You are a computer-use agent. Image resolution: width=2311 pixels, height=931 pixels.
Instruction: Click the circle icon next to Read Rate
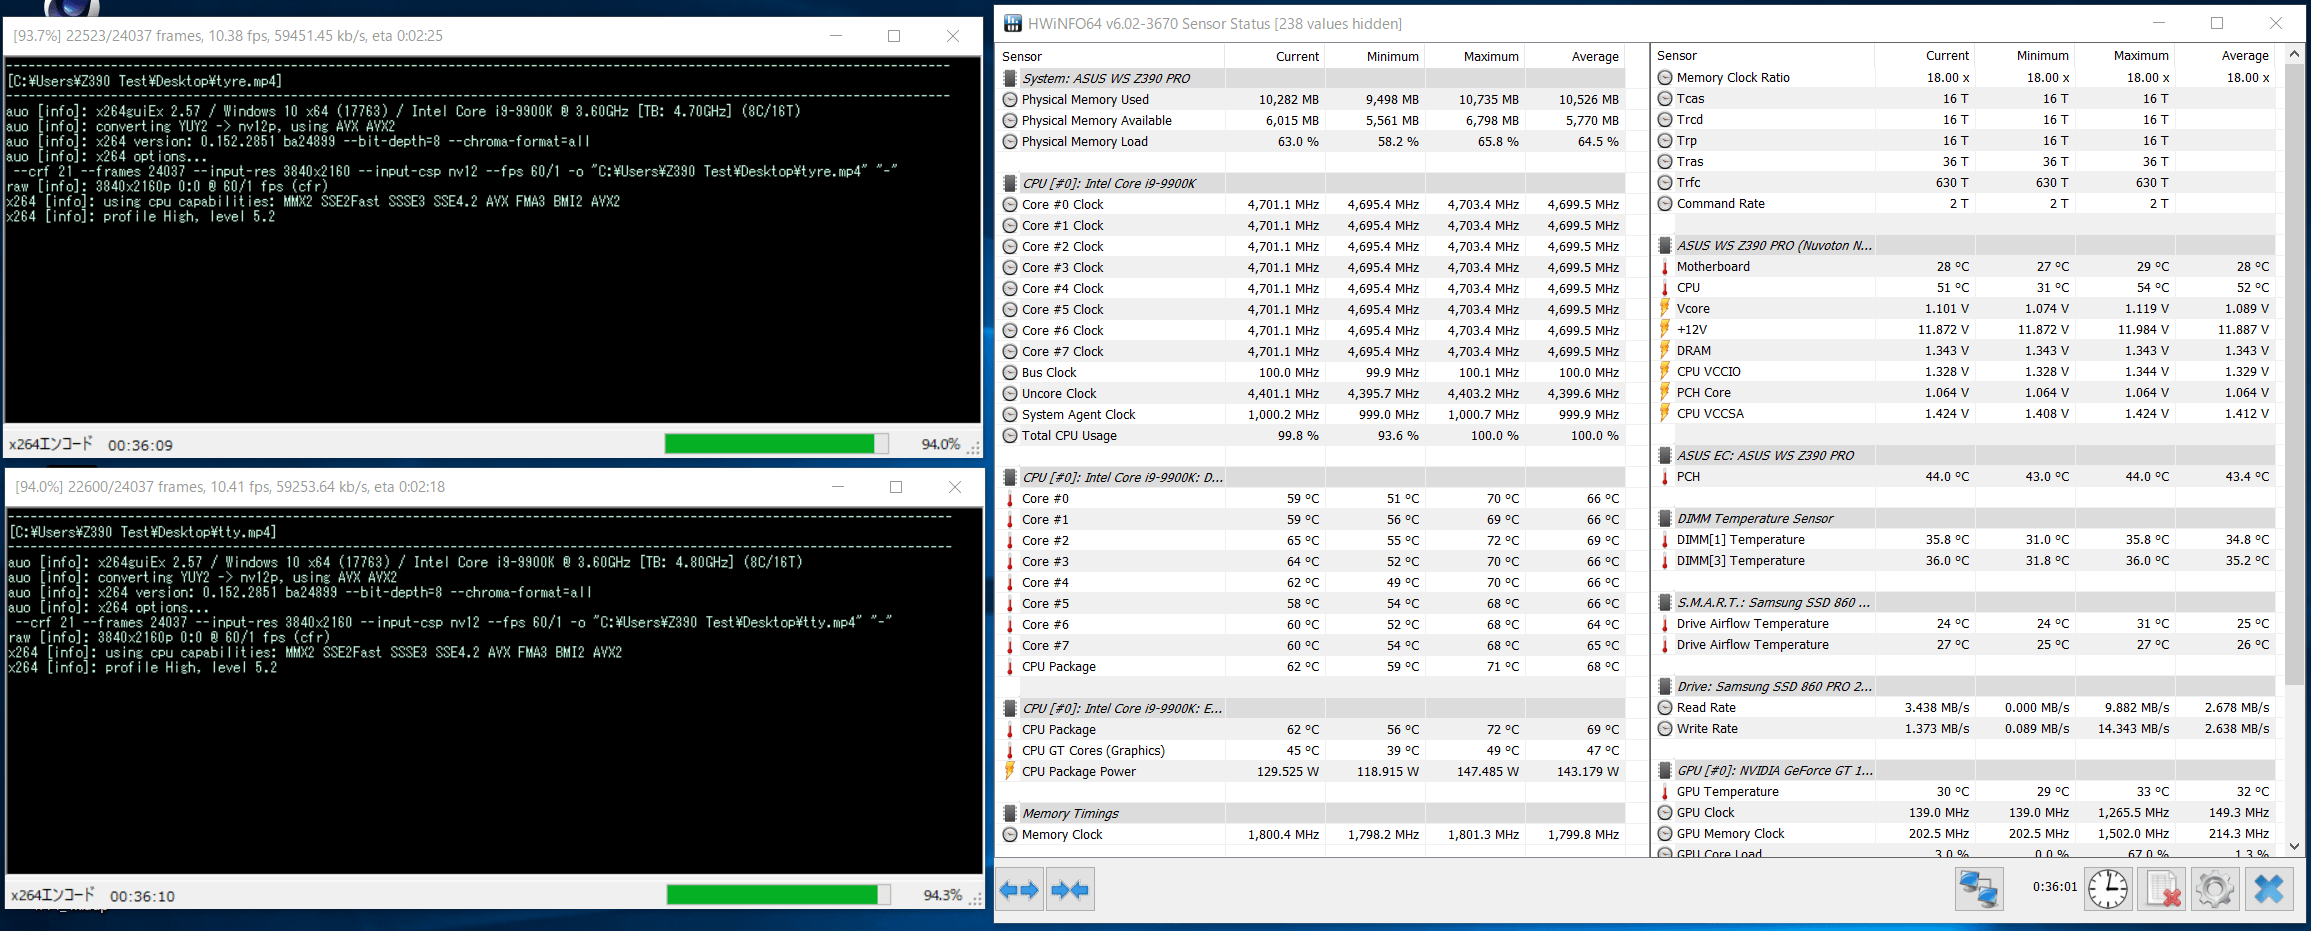[x=1665, y=707]
